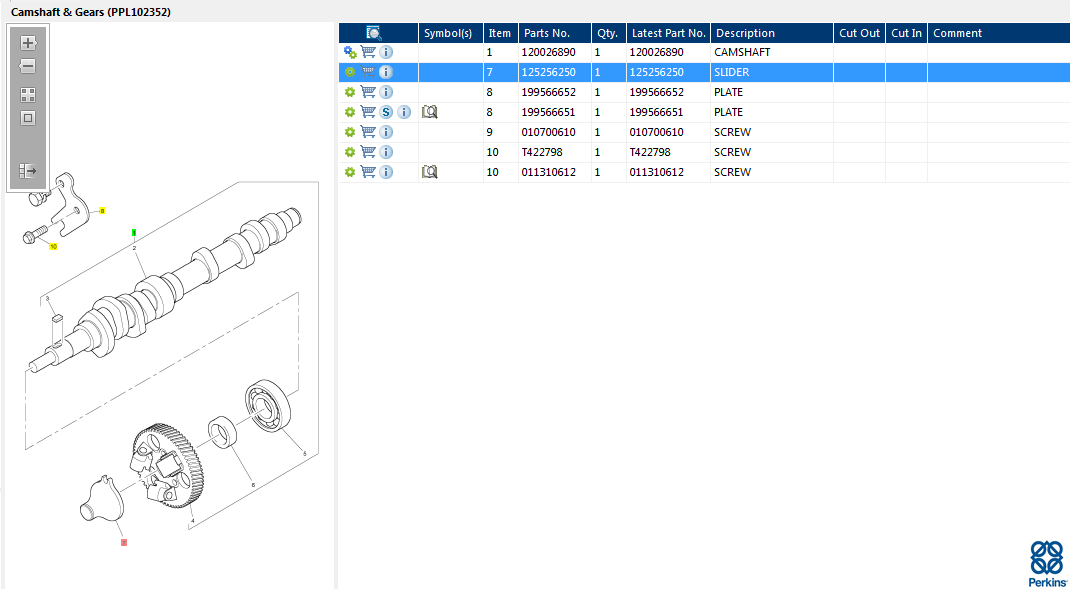Add SLIDER 125256250 to cart
This screenshot has height=589, width=1070.
[368, 72]
